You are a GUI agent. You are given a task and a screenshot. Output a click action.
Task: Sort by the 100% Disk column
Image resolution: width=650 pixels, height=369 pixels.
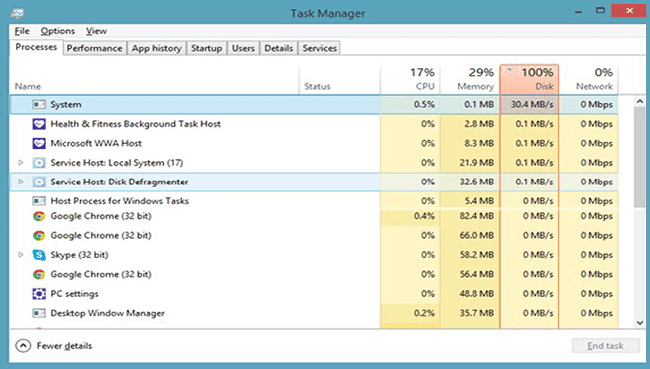click(529, 80)
